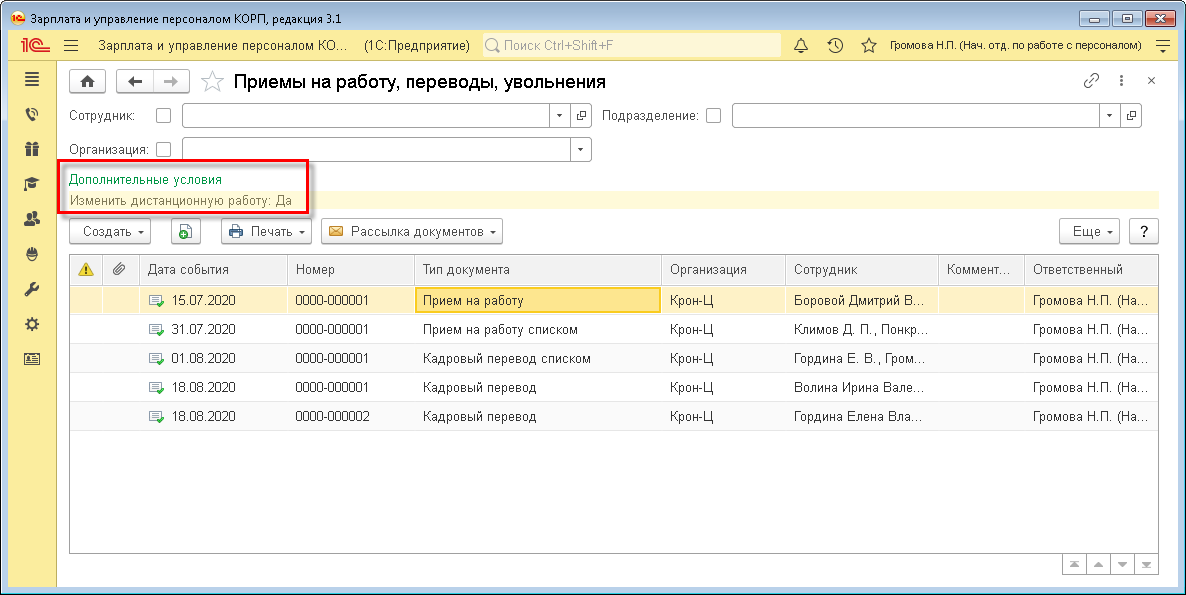
Task: Open the graduation cap sidebar section
Action: (x=32, y=184)
